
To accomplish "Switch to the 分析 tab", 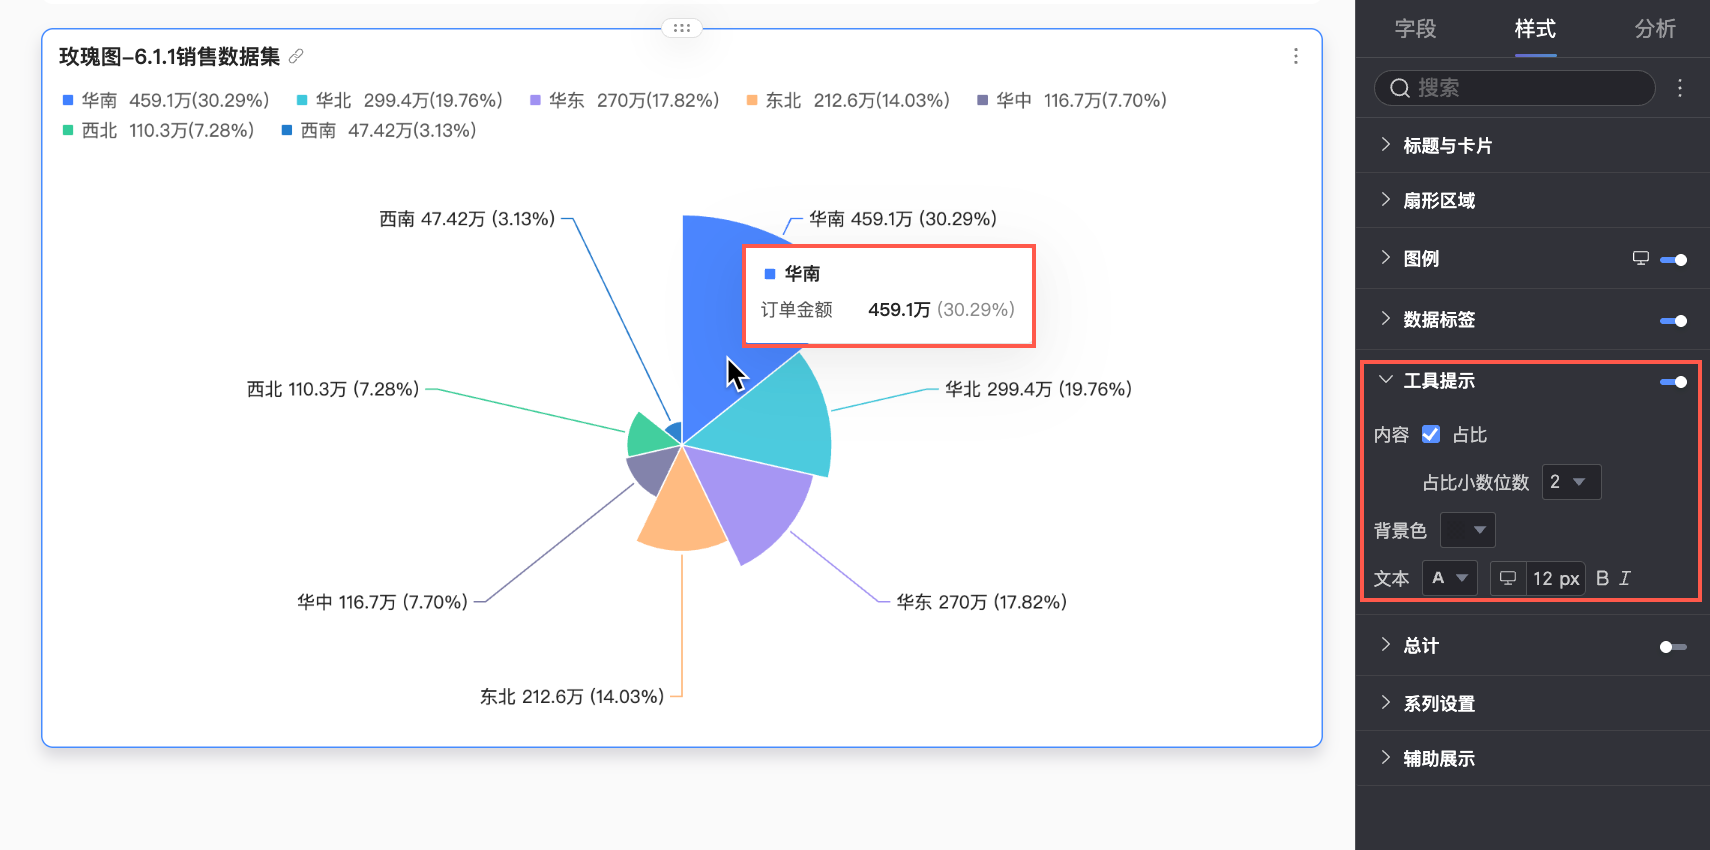I will tap(1654, 29).
